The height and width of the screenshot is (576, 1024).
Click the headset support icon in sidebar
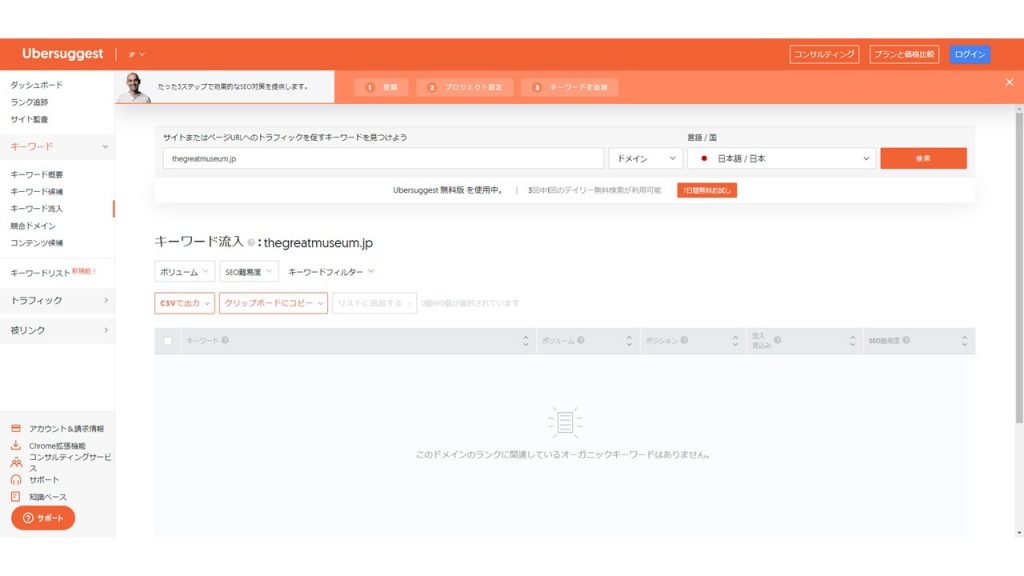point(16,480)
